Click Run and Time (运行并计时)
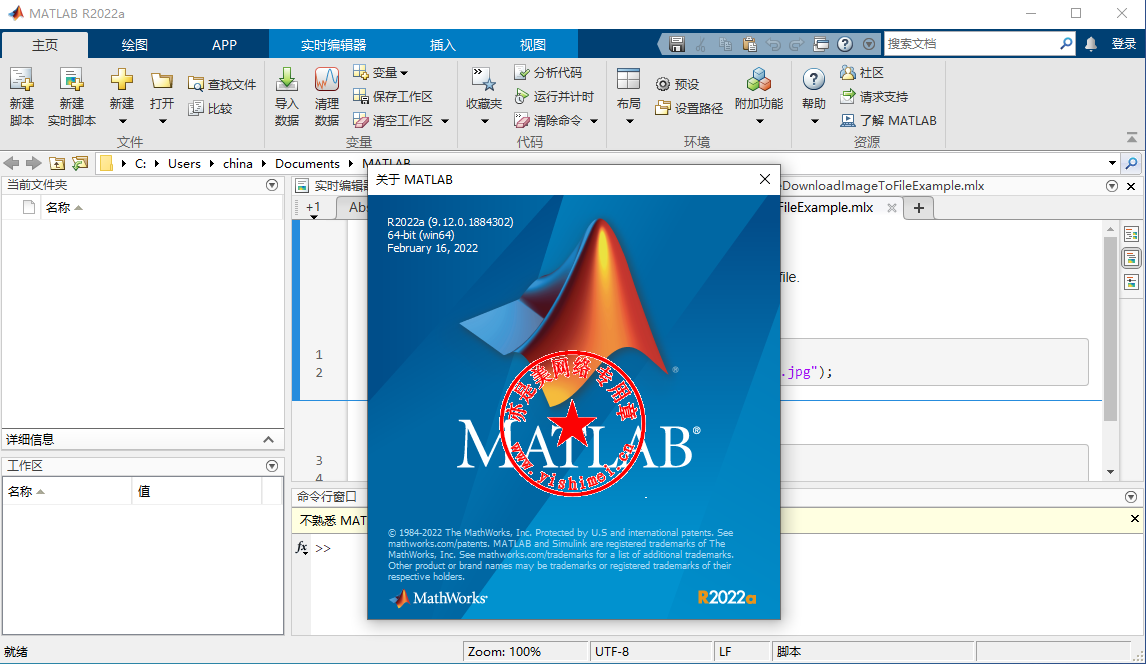1146x664 pixels. point(554,96)
